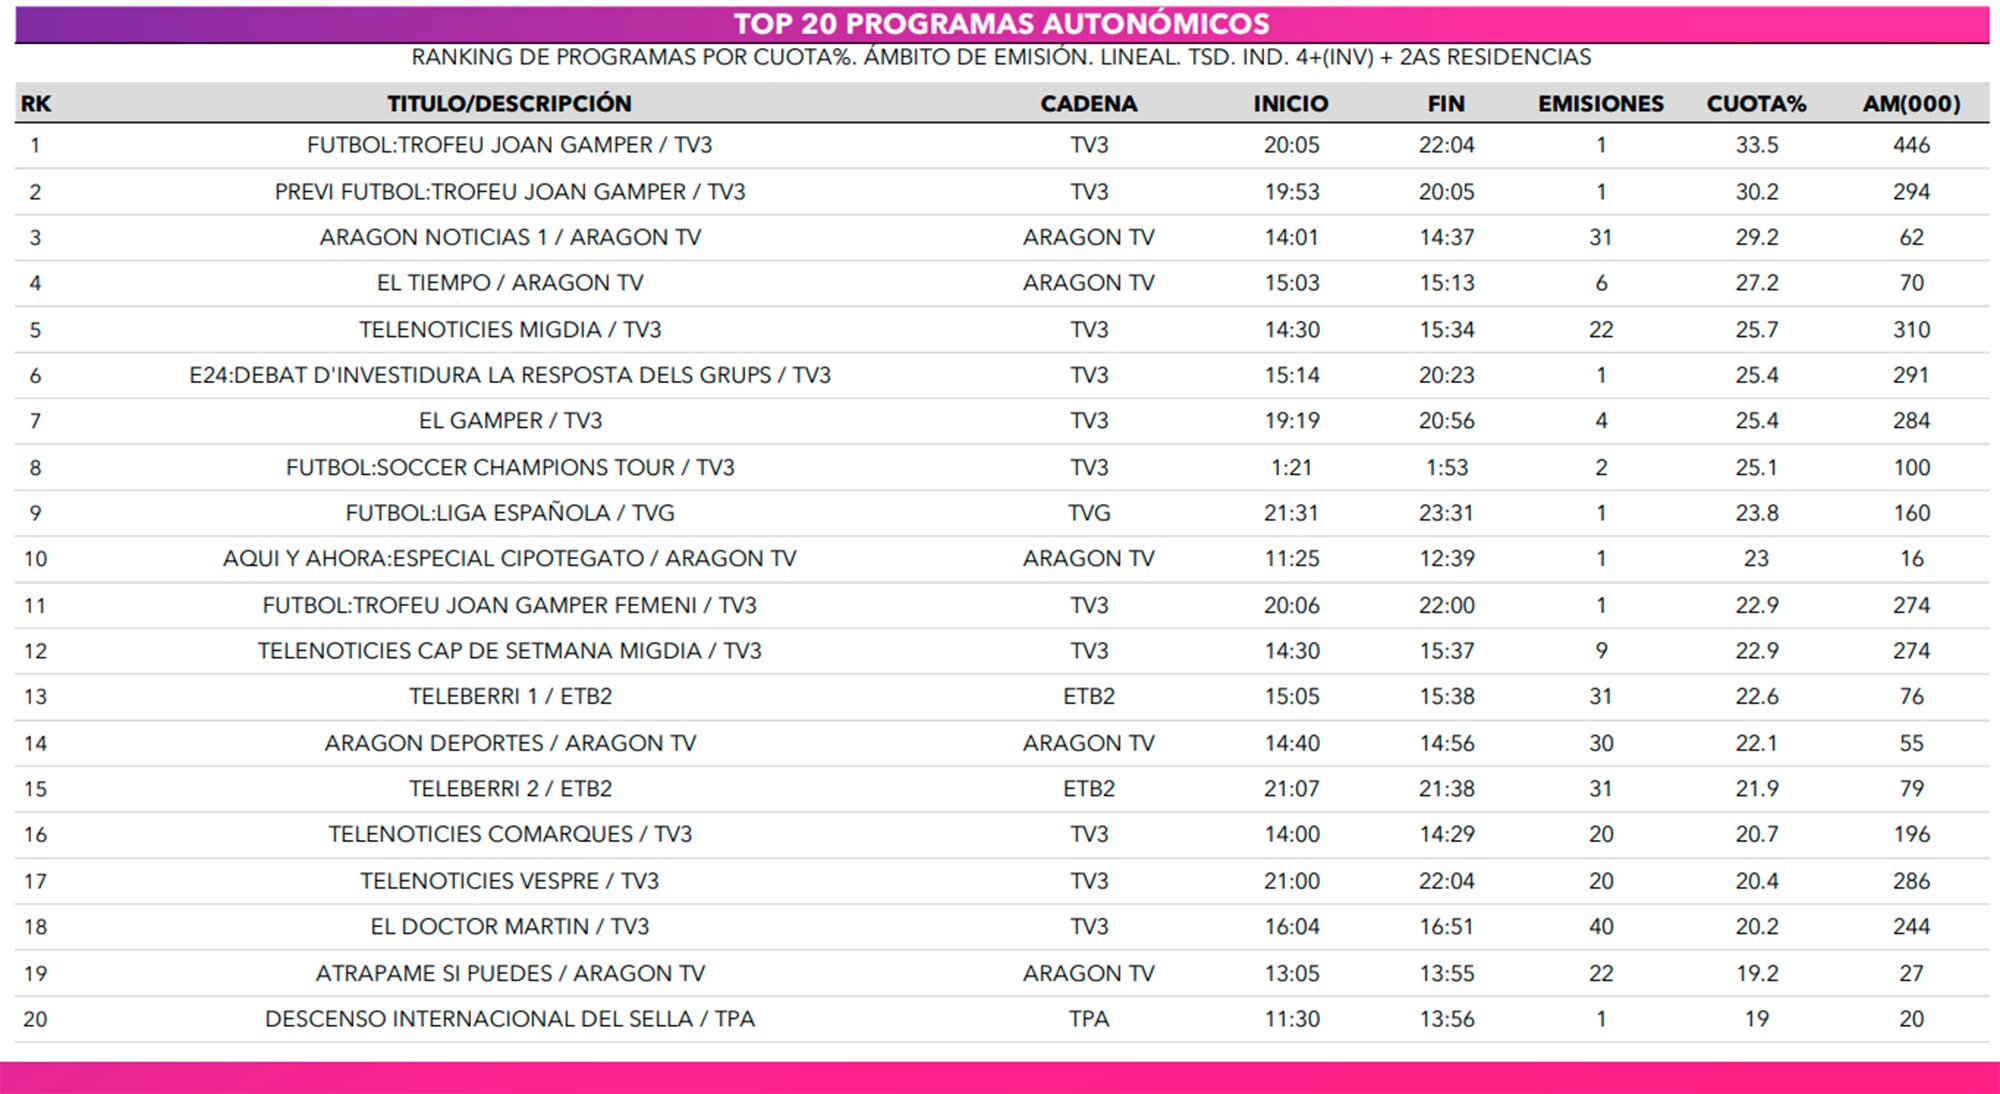Screen dimensions: 2000x1094
Task: Click the INICIO column header
Action: tap(1291, 103)
